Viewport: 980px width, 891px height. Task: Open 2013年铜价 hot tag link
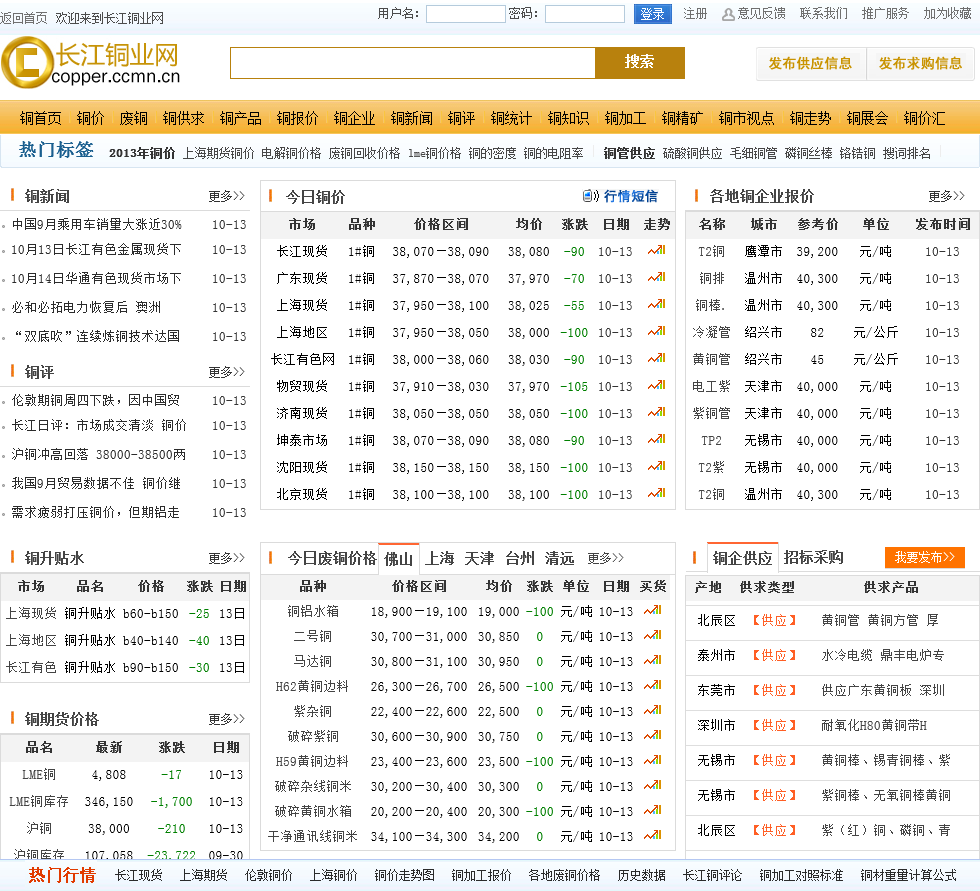142,153
